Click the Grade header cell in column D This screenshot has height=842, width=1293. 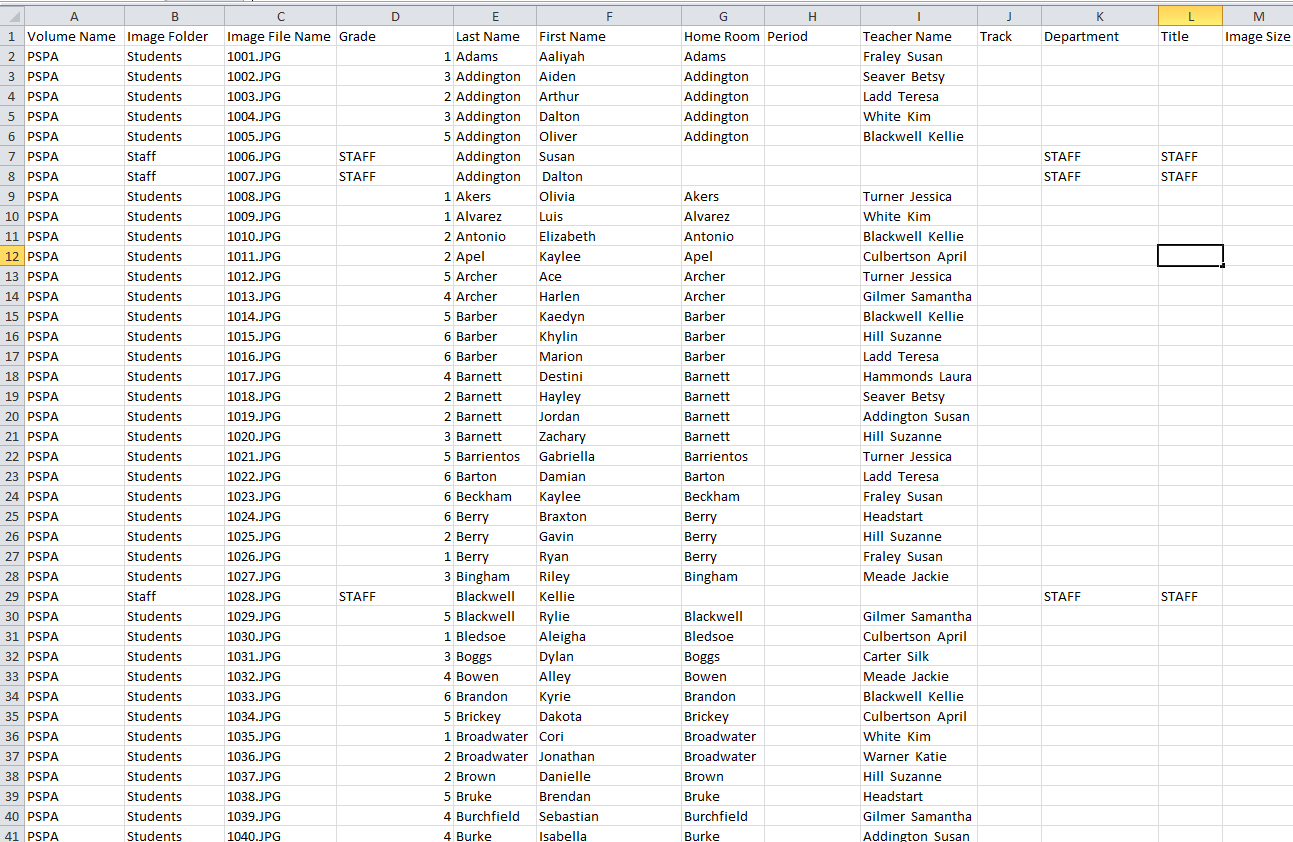tap(395, 36)
